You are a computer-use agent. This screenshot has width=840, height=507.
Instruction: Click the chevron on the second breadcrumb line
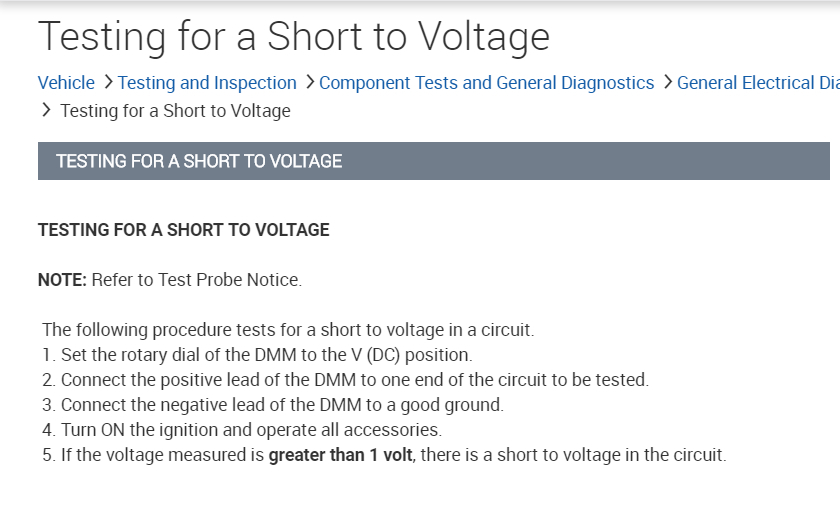point(47,110)
